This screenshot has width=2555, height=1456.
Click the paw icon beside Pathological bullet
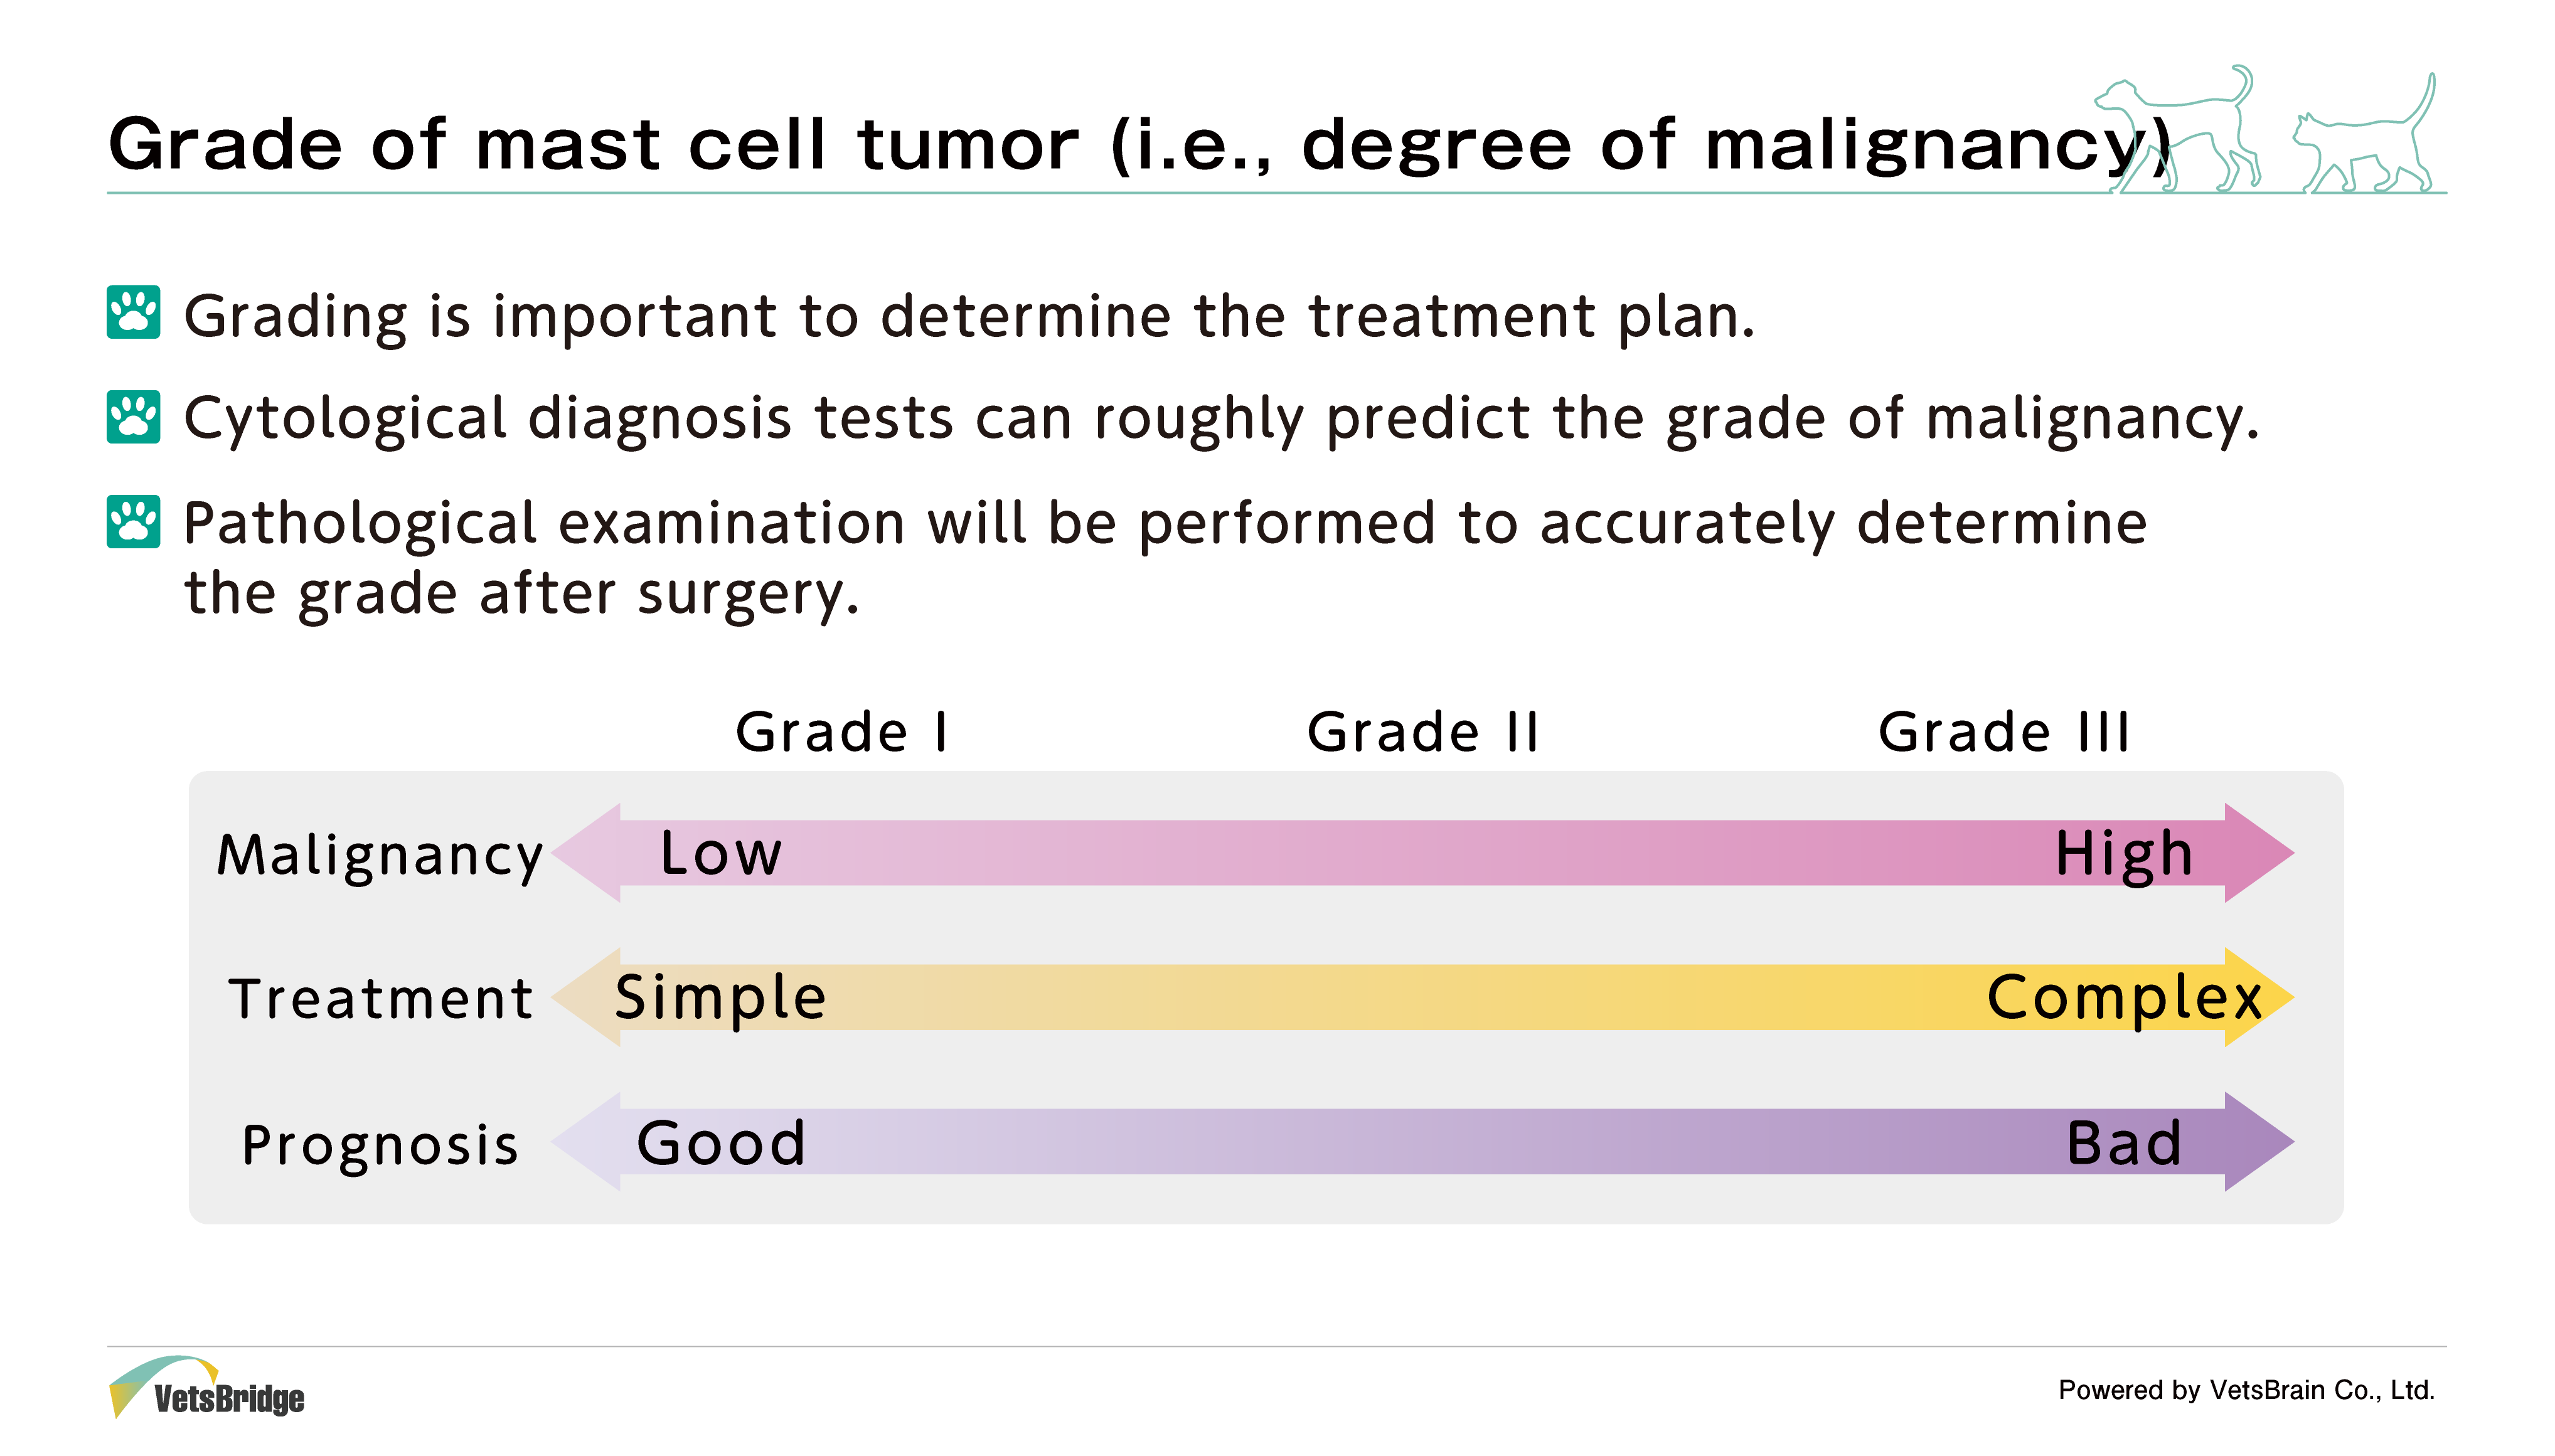coord(133,521)
